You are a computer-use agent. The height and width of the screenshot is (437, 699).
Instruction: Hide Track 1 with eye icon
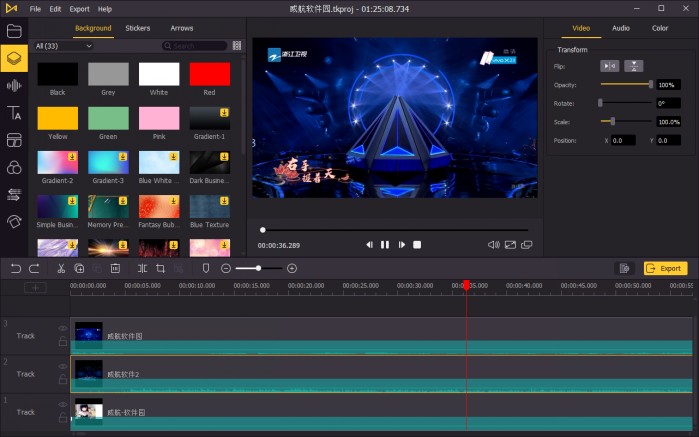tap(63, 404)
